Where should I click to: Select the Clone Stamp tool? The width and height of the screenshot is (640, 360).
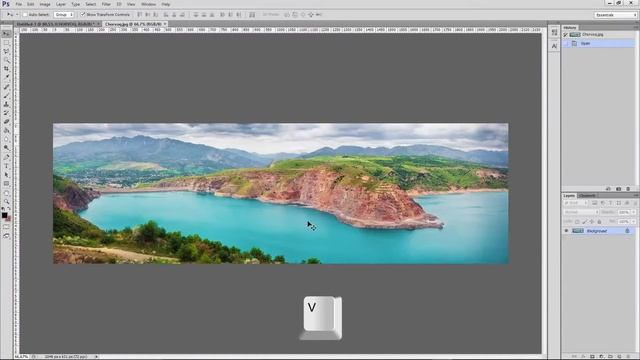[x=6, y=104]
